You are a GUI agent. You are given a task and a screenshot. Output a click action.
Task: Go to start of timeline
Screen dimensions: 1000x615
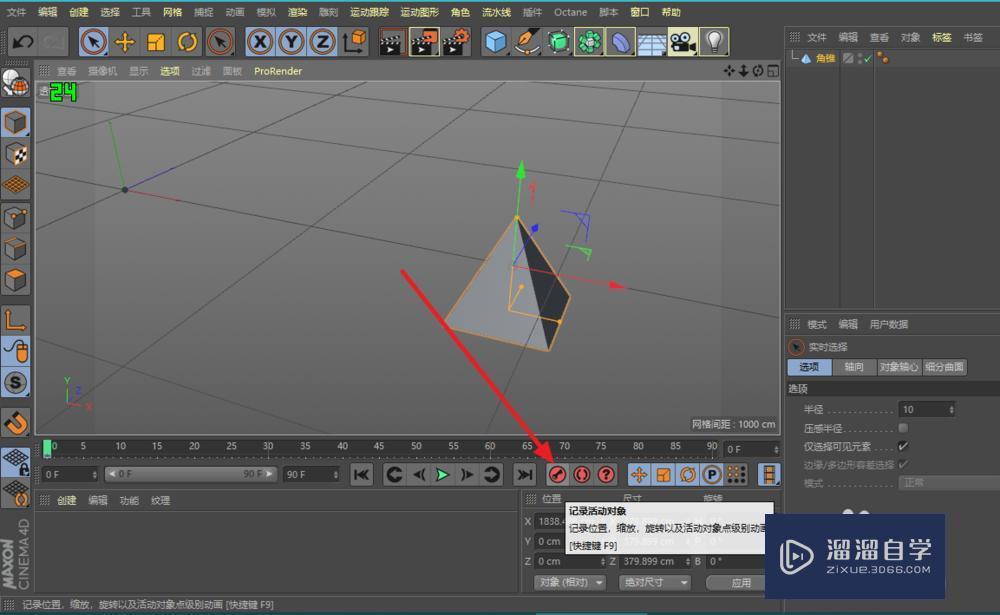[x=362, y=475]
